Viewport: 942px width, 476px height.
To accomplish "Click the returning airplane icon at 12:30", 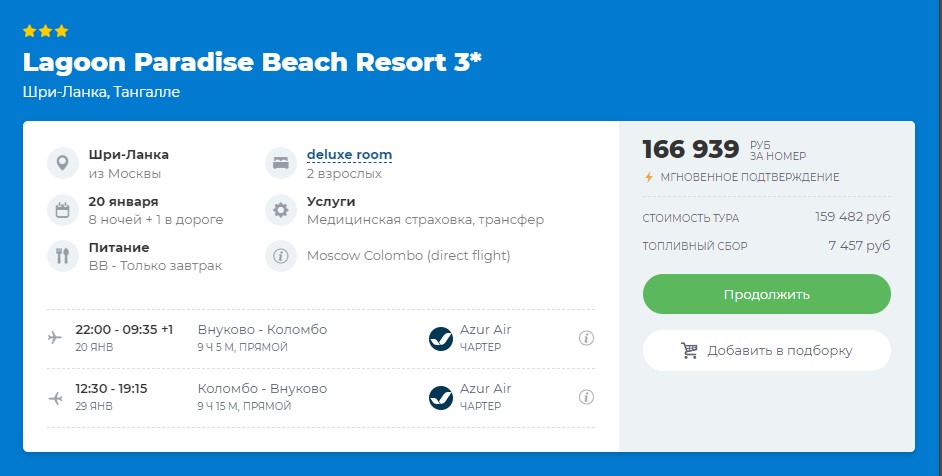I will pos(55,397).
